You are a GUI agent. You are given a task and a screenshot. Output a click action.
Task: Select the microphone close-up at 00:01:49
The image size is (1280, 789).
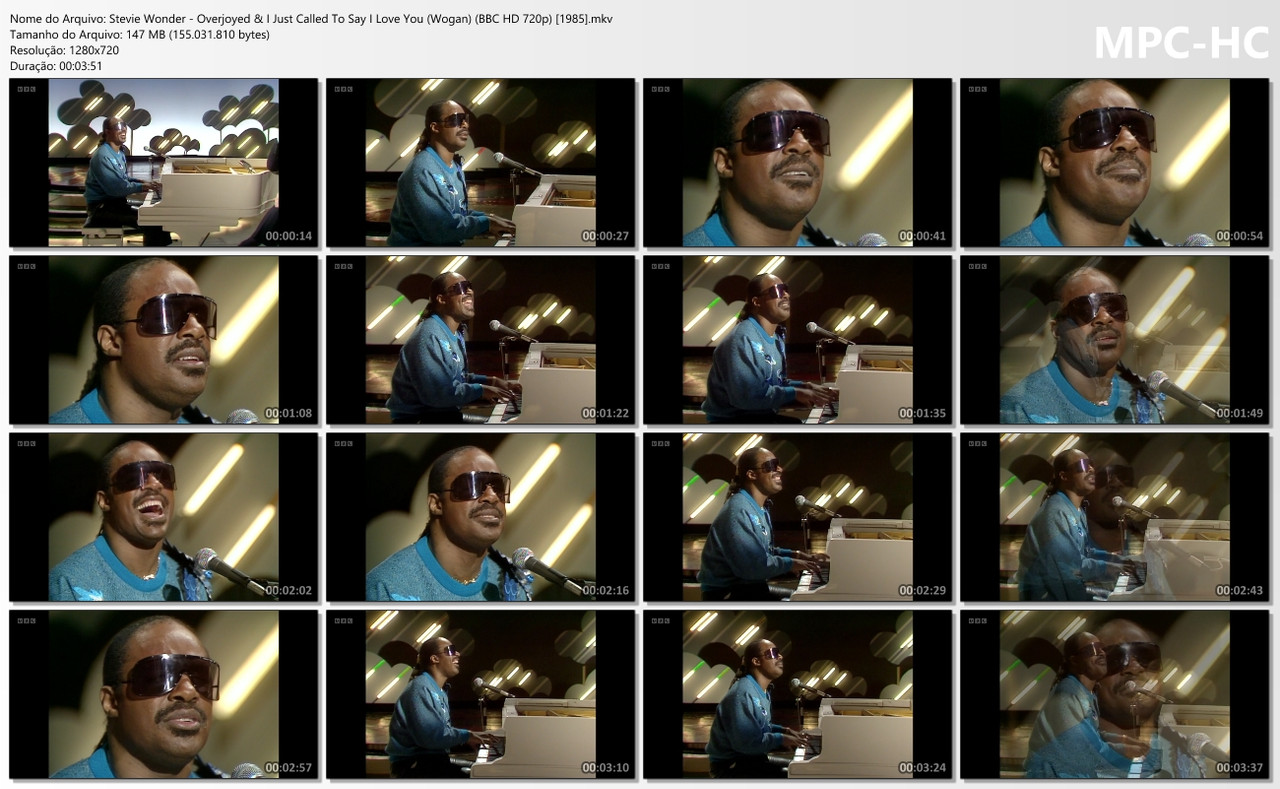pyautogui.click(x=1113, y=338)
